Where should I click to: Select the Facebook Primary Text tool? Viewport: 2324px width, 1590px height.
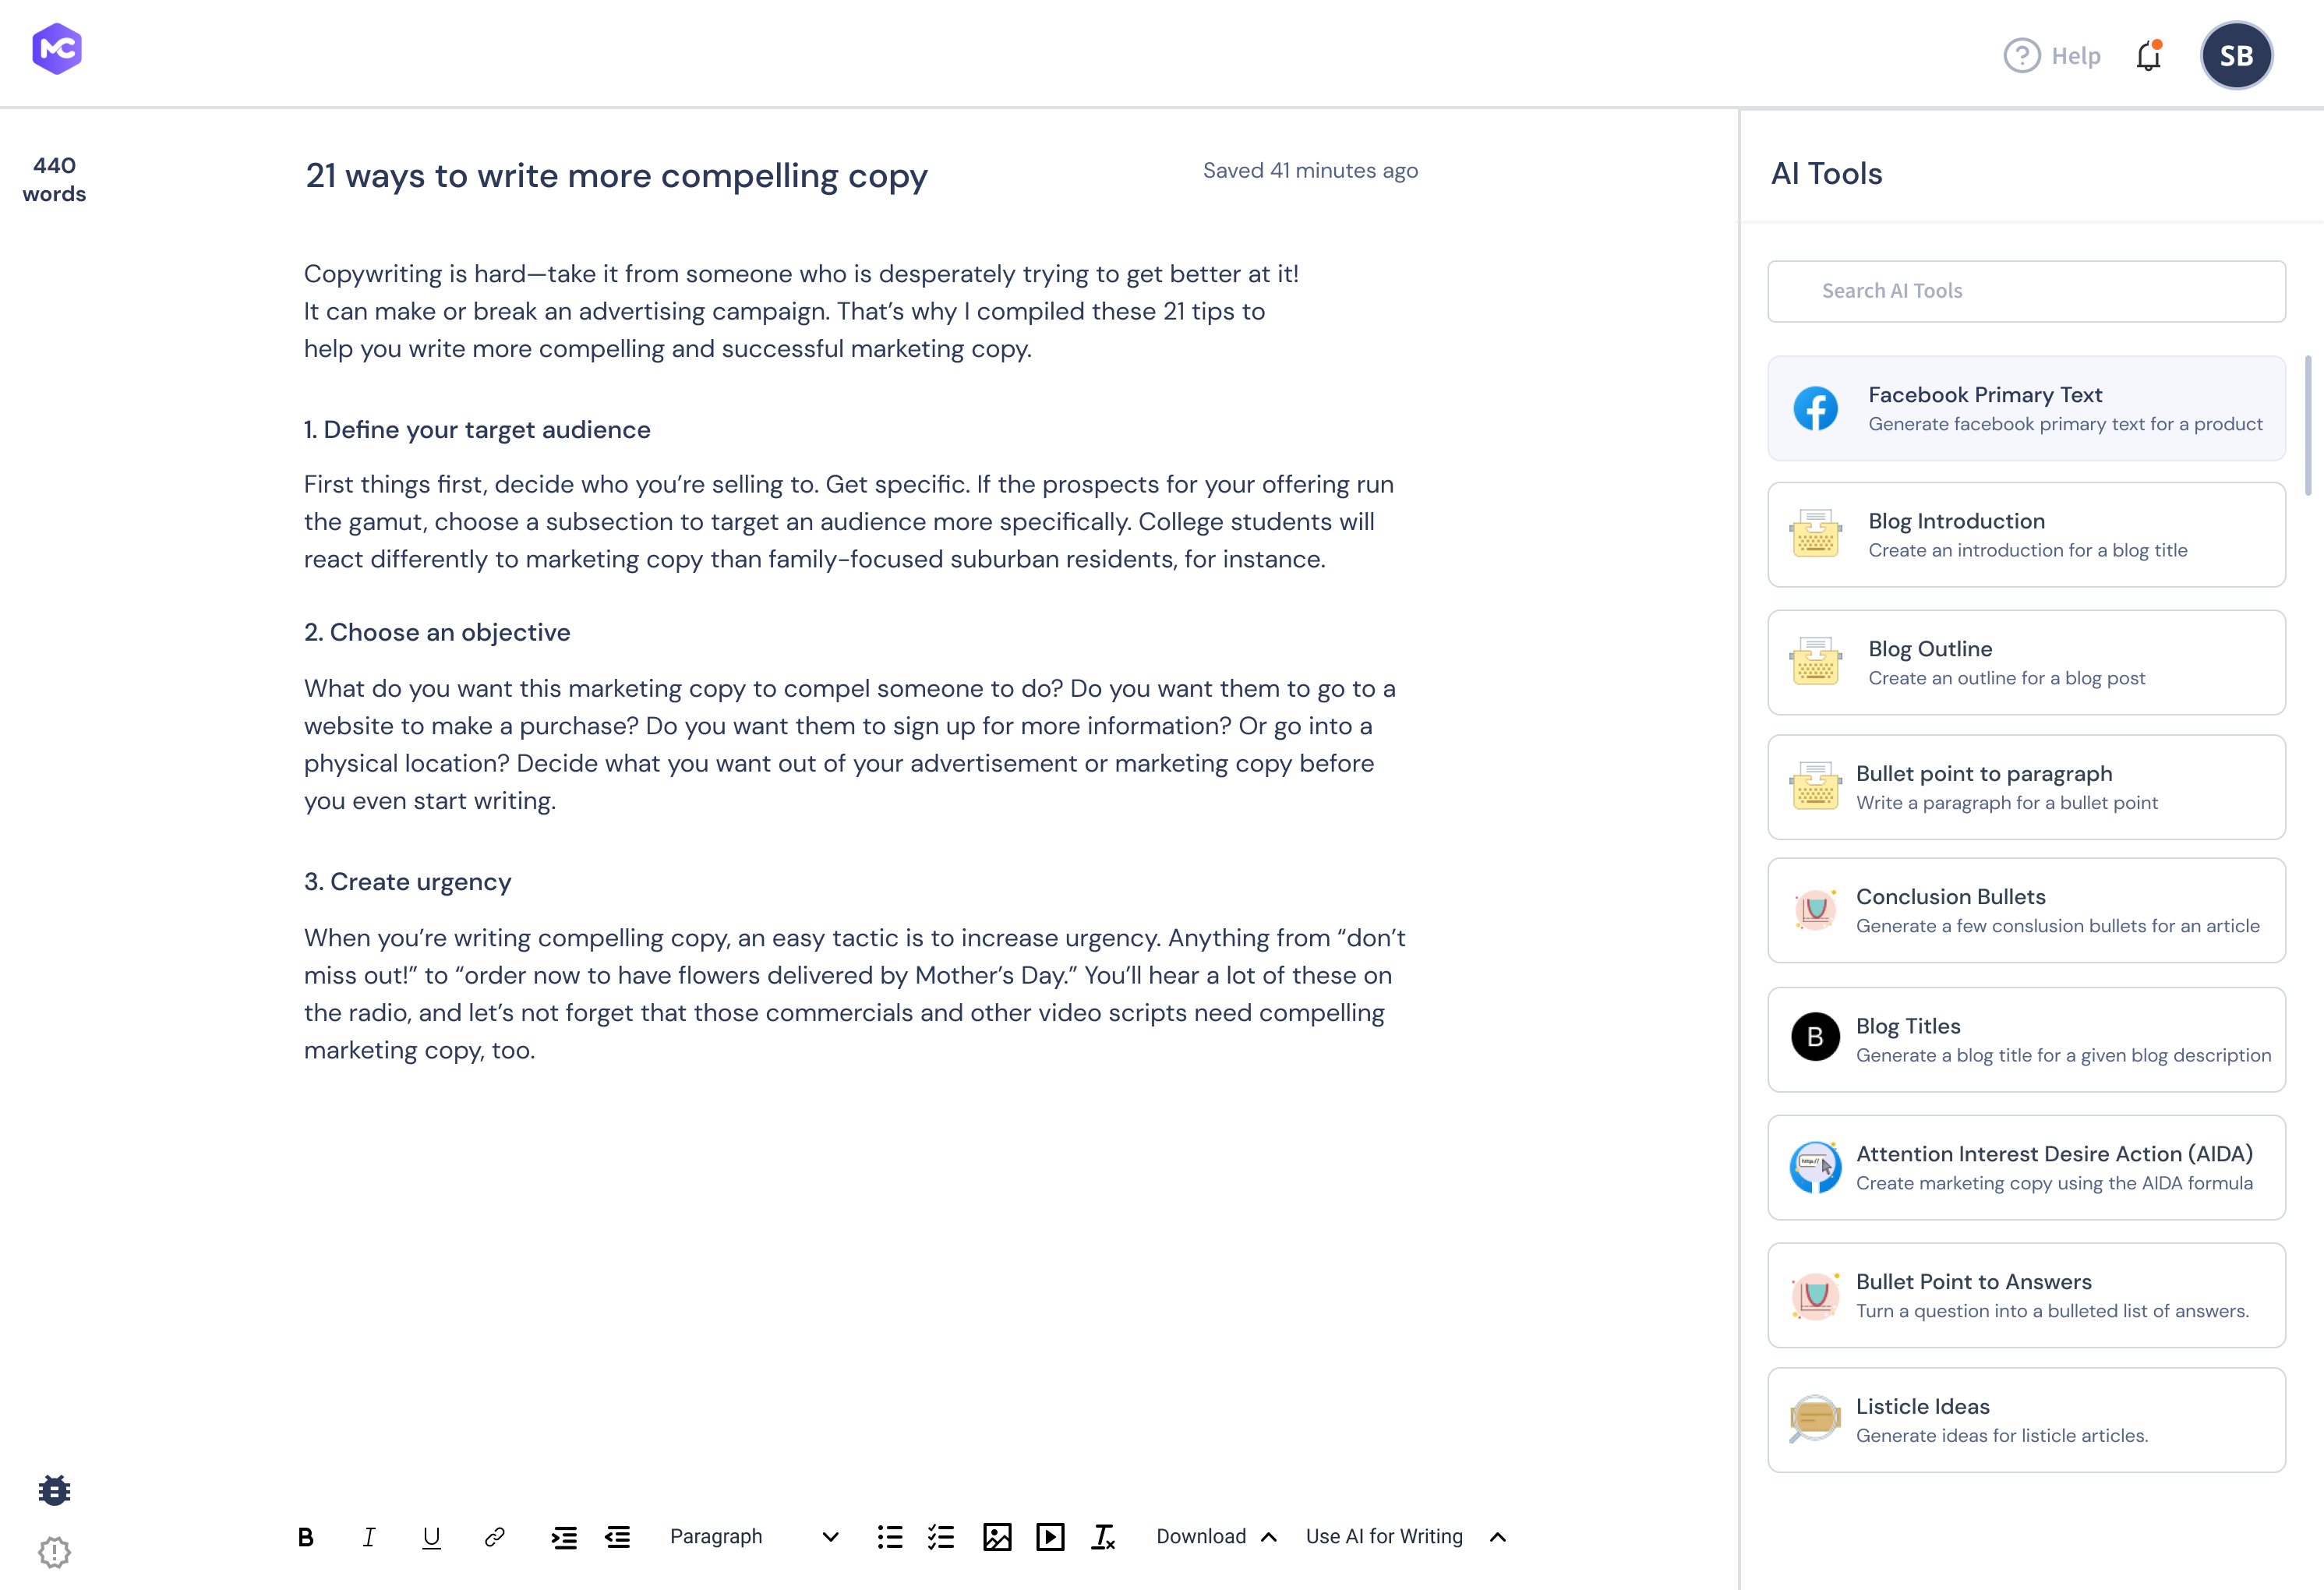[x=2026, y=408]
